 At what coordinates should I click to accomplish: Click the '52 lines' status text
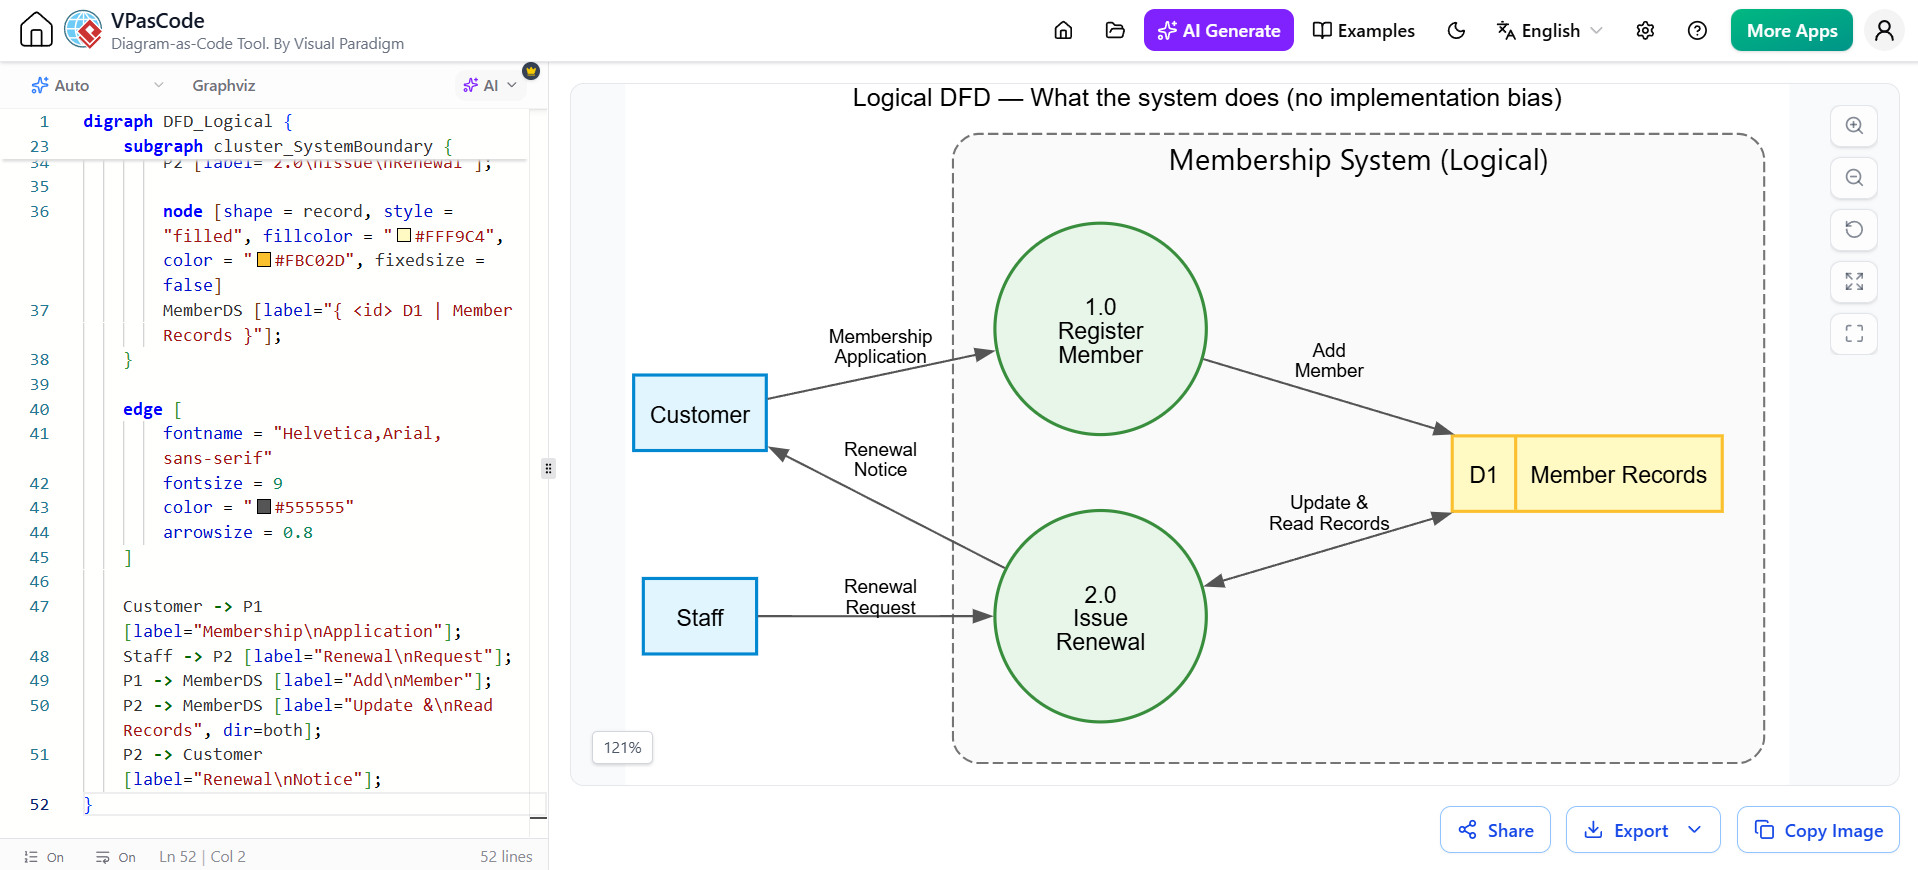[506, 857]
